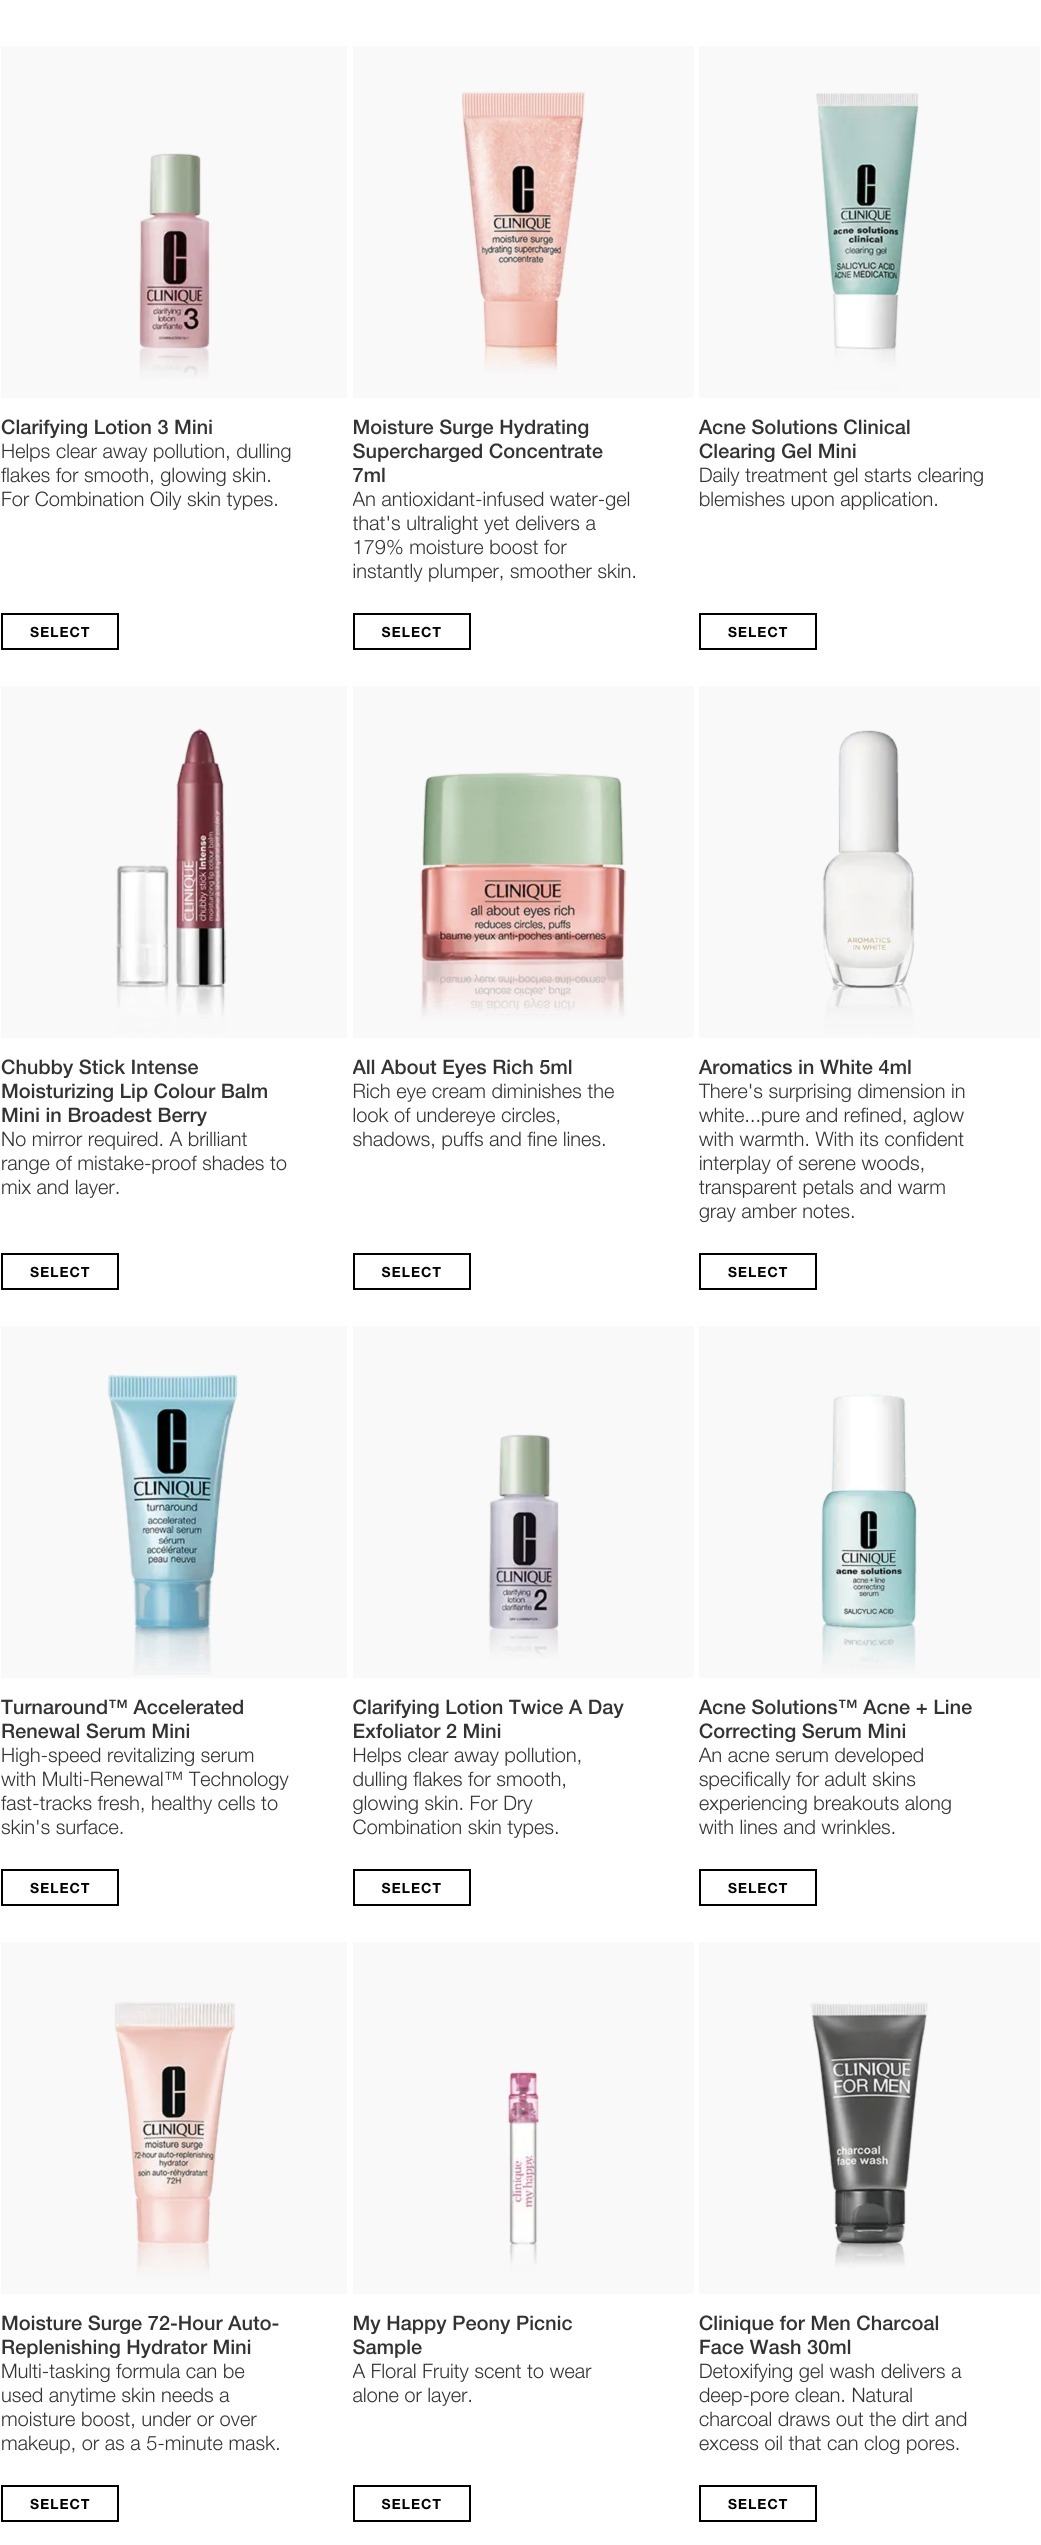1041x2545 pixels.
Task: Select Clarifying Lotion Twice A Day Exfoliator 2
Action: coord(411,1888)
